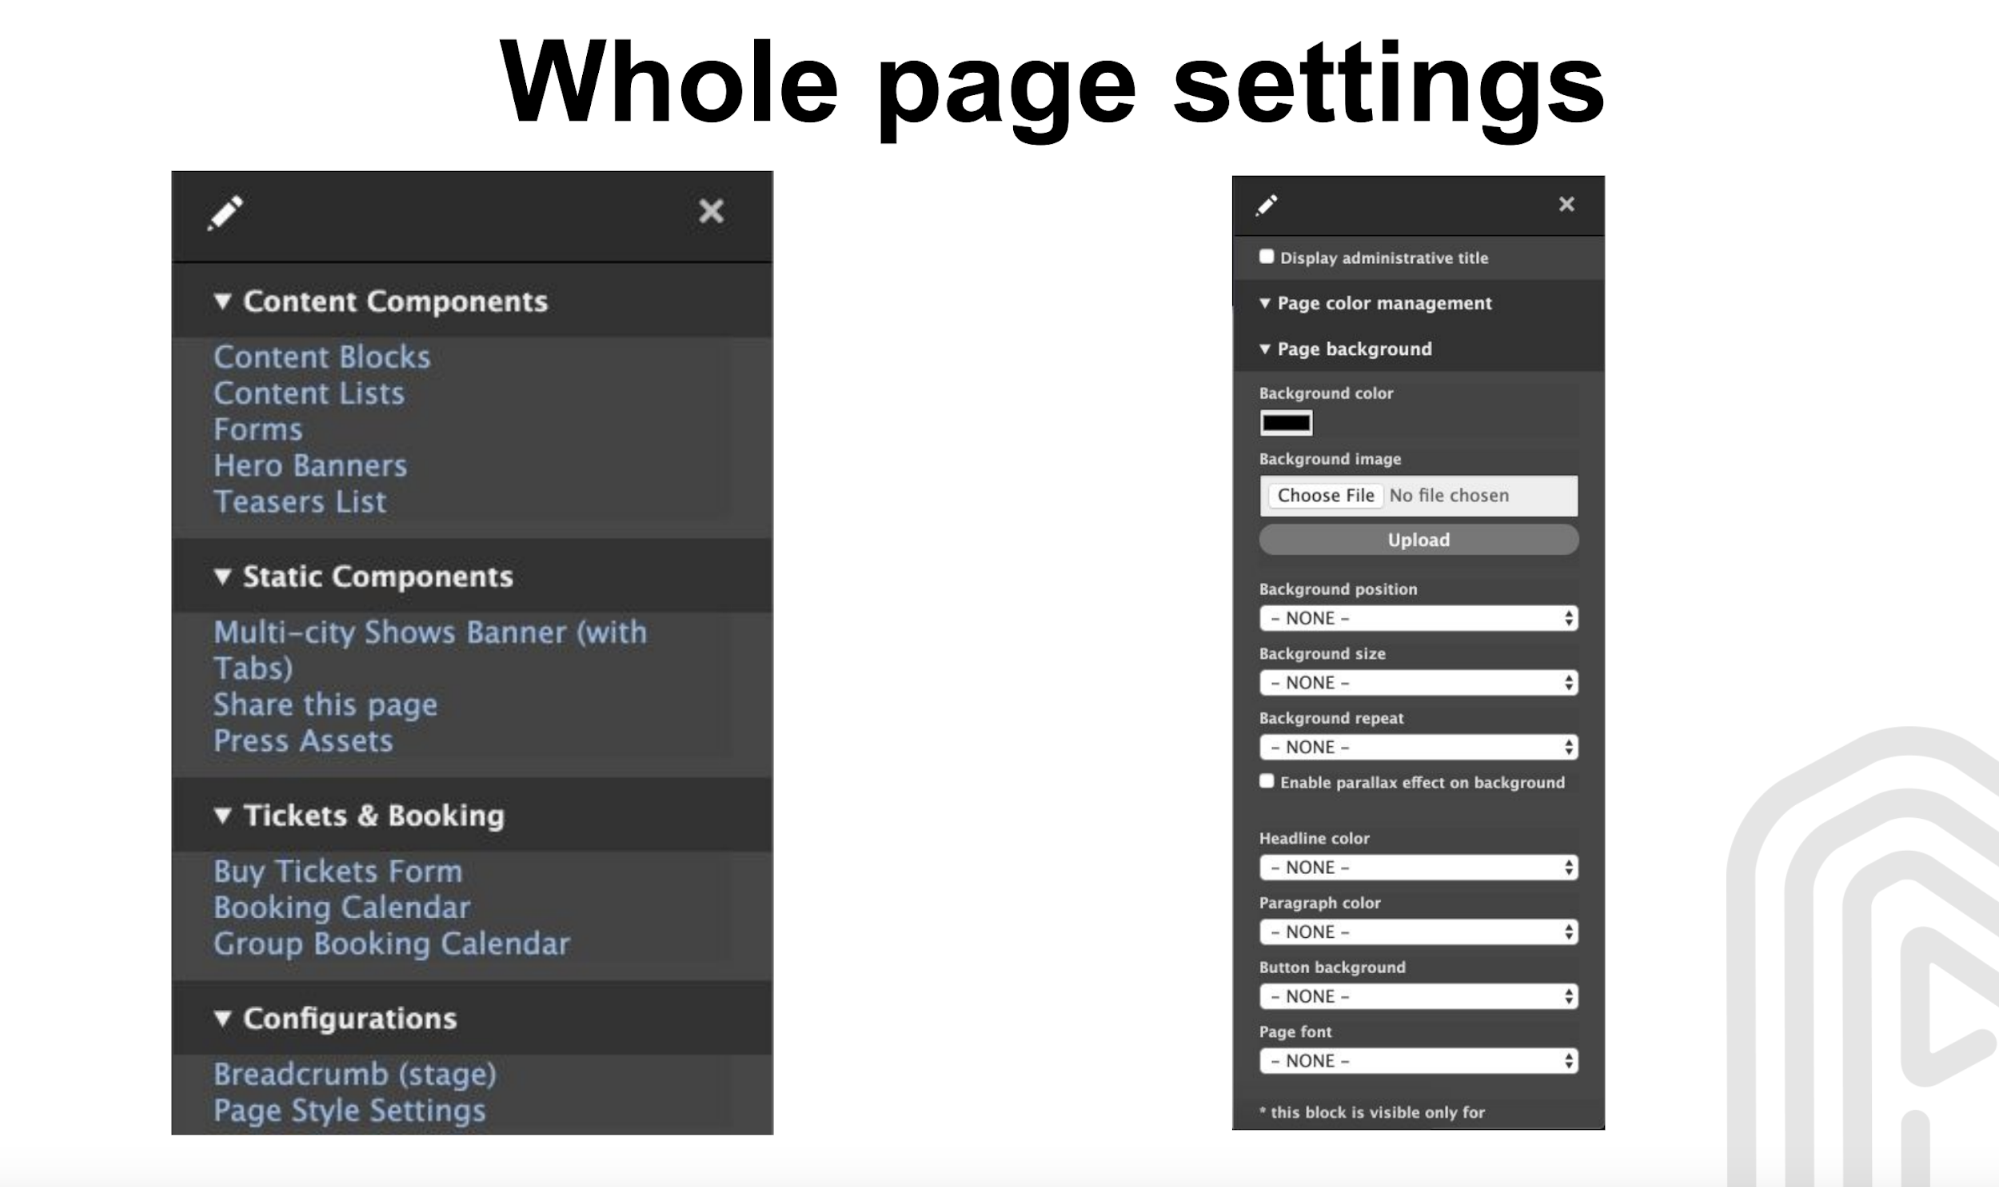Enable parallax effect on background checkbox
Viewport: 1999px width, 1188px height.
point(1267,782)
